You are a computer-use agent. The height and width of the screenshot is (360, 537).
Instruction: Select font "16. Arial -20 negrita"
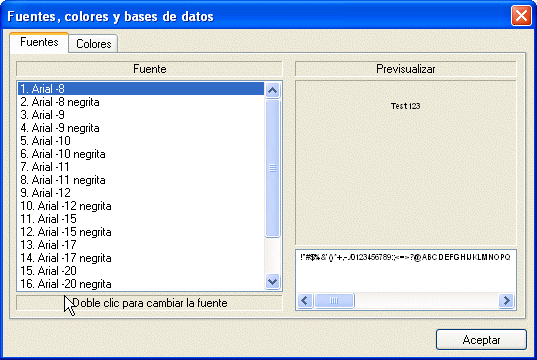pyautogui.click(x=141, y=284)
